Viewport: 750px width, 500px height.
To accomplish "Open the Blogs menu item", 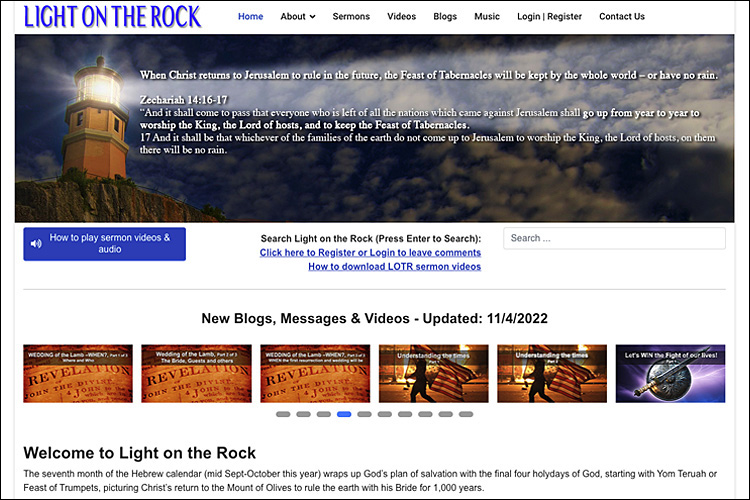I will (x=445, y=16).
